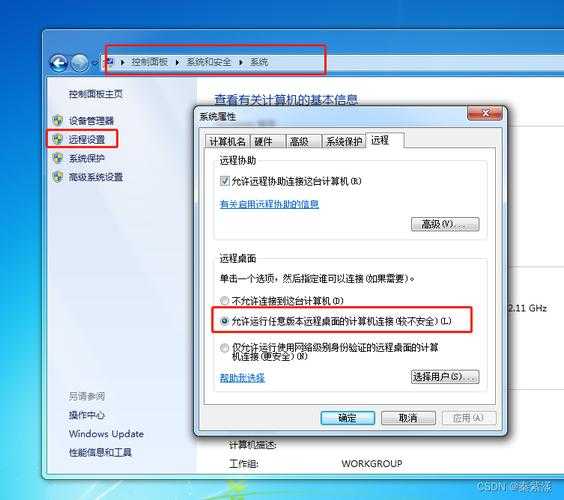Open the 选择用户(S)... button
564x500 pixels.
point(445,377)
